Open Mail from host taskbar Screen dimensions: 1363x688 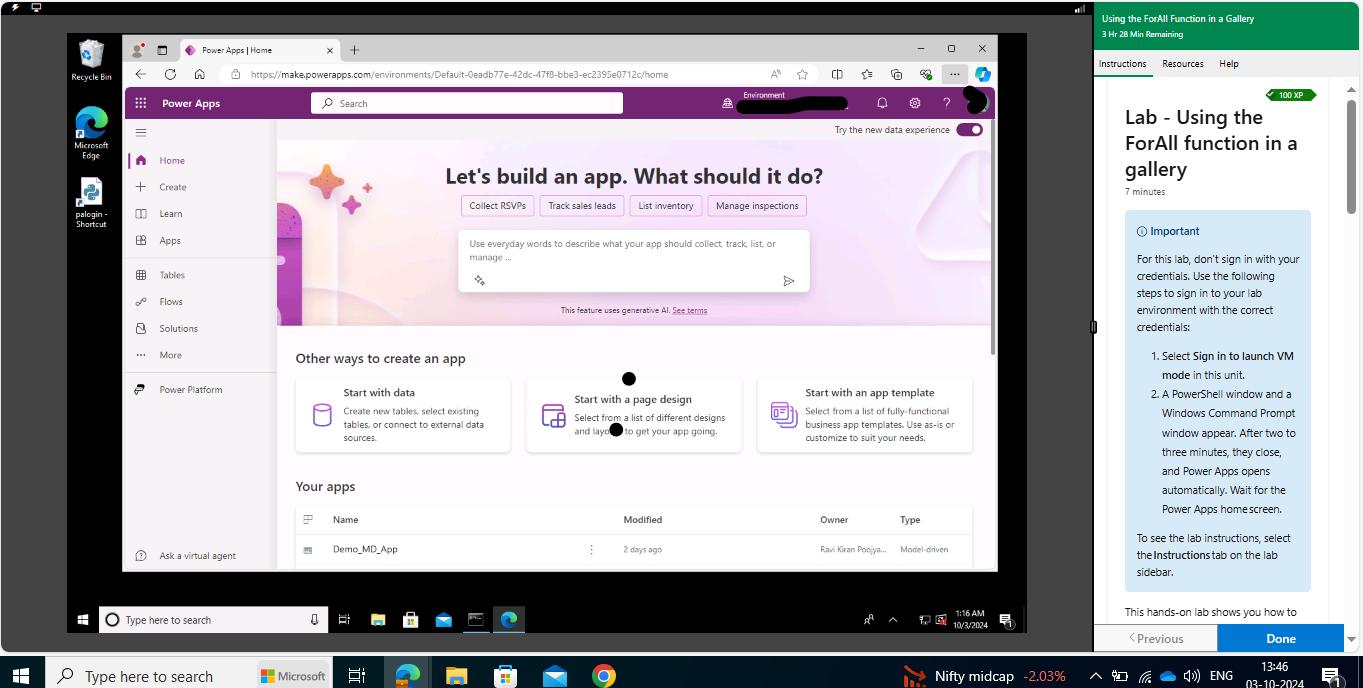pyautogui.click(x=555, y=676)
